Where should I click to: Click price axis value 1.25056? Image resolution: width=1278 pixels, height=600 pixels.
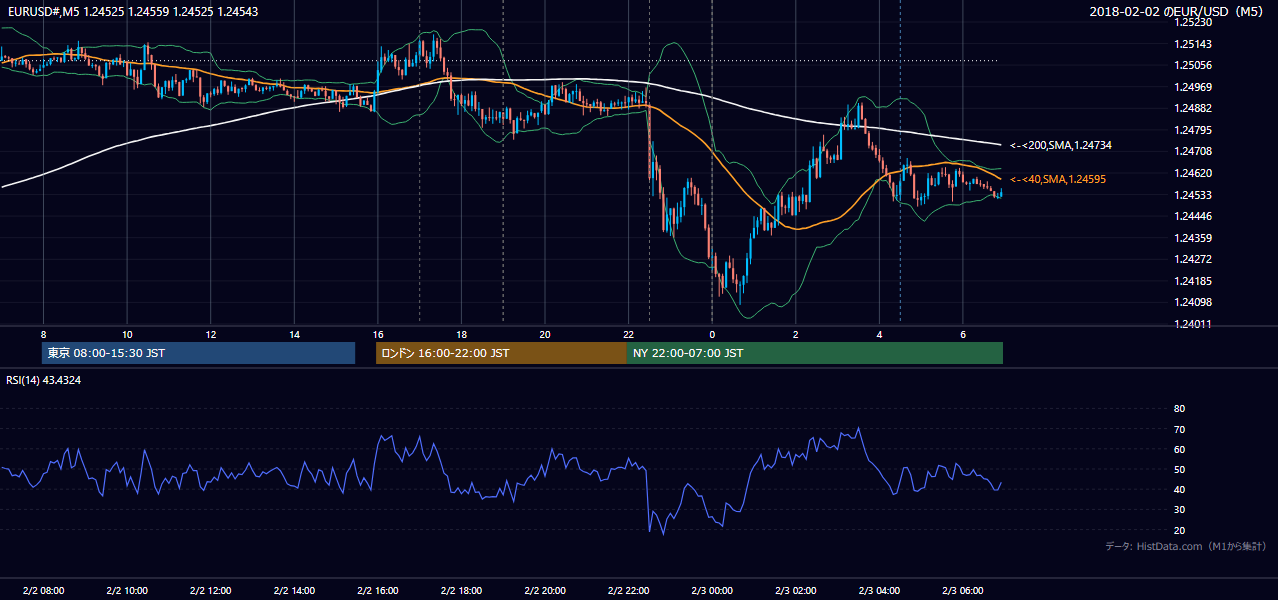1194,66
